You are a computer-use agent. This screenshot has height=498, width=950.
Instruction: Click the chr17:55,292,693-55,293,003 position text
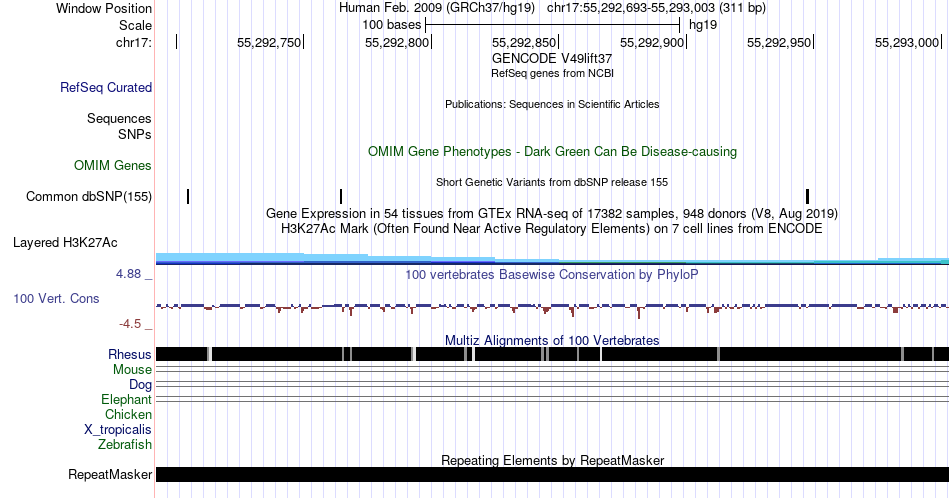point(656,8)
